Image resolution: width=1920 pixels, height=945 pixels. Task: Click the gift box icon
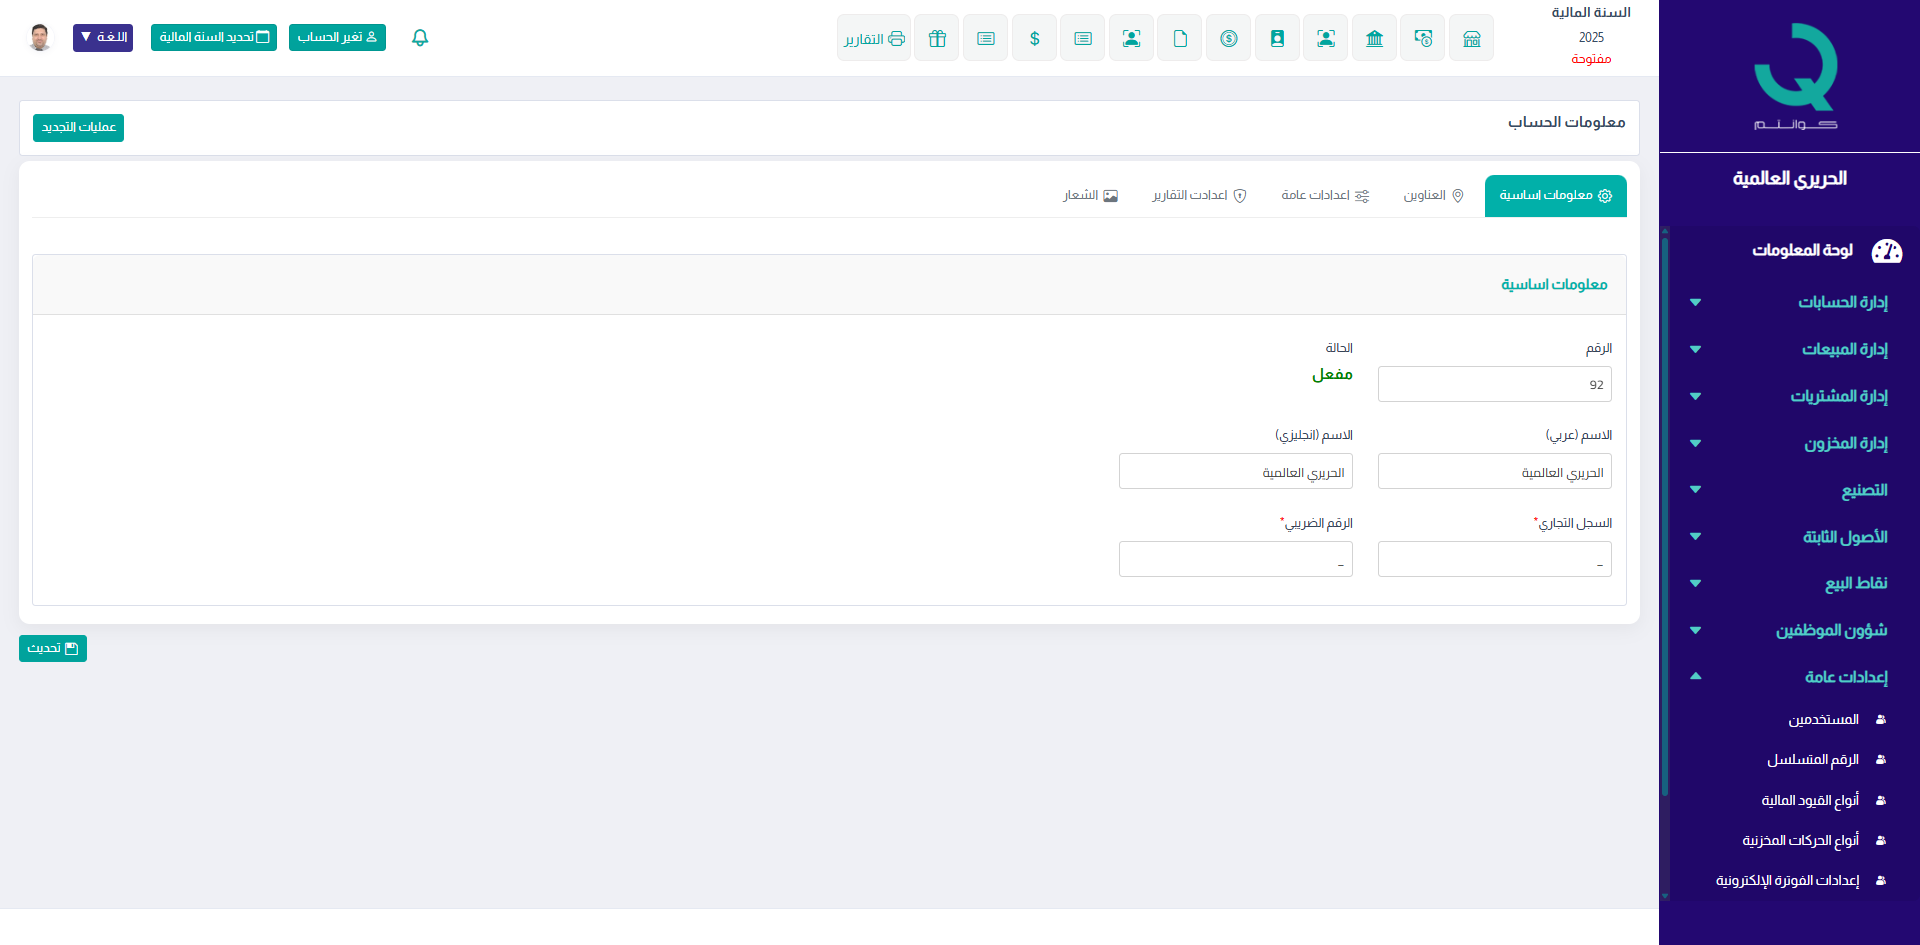pyautogui.click(x=936, y=38)
